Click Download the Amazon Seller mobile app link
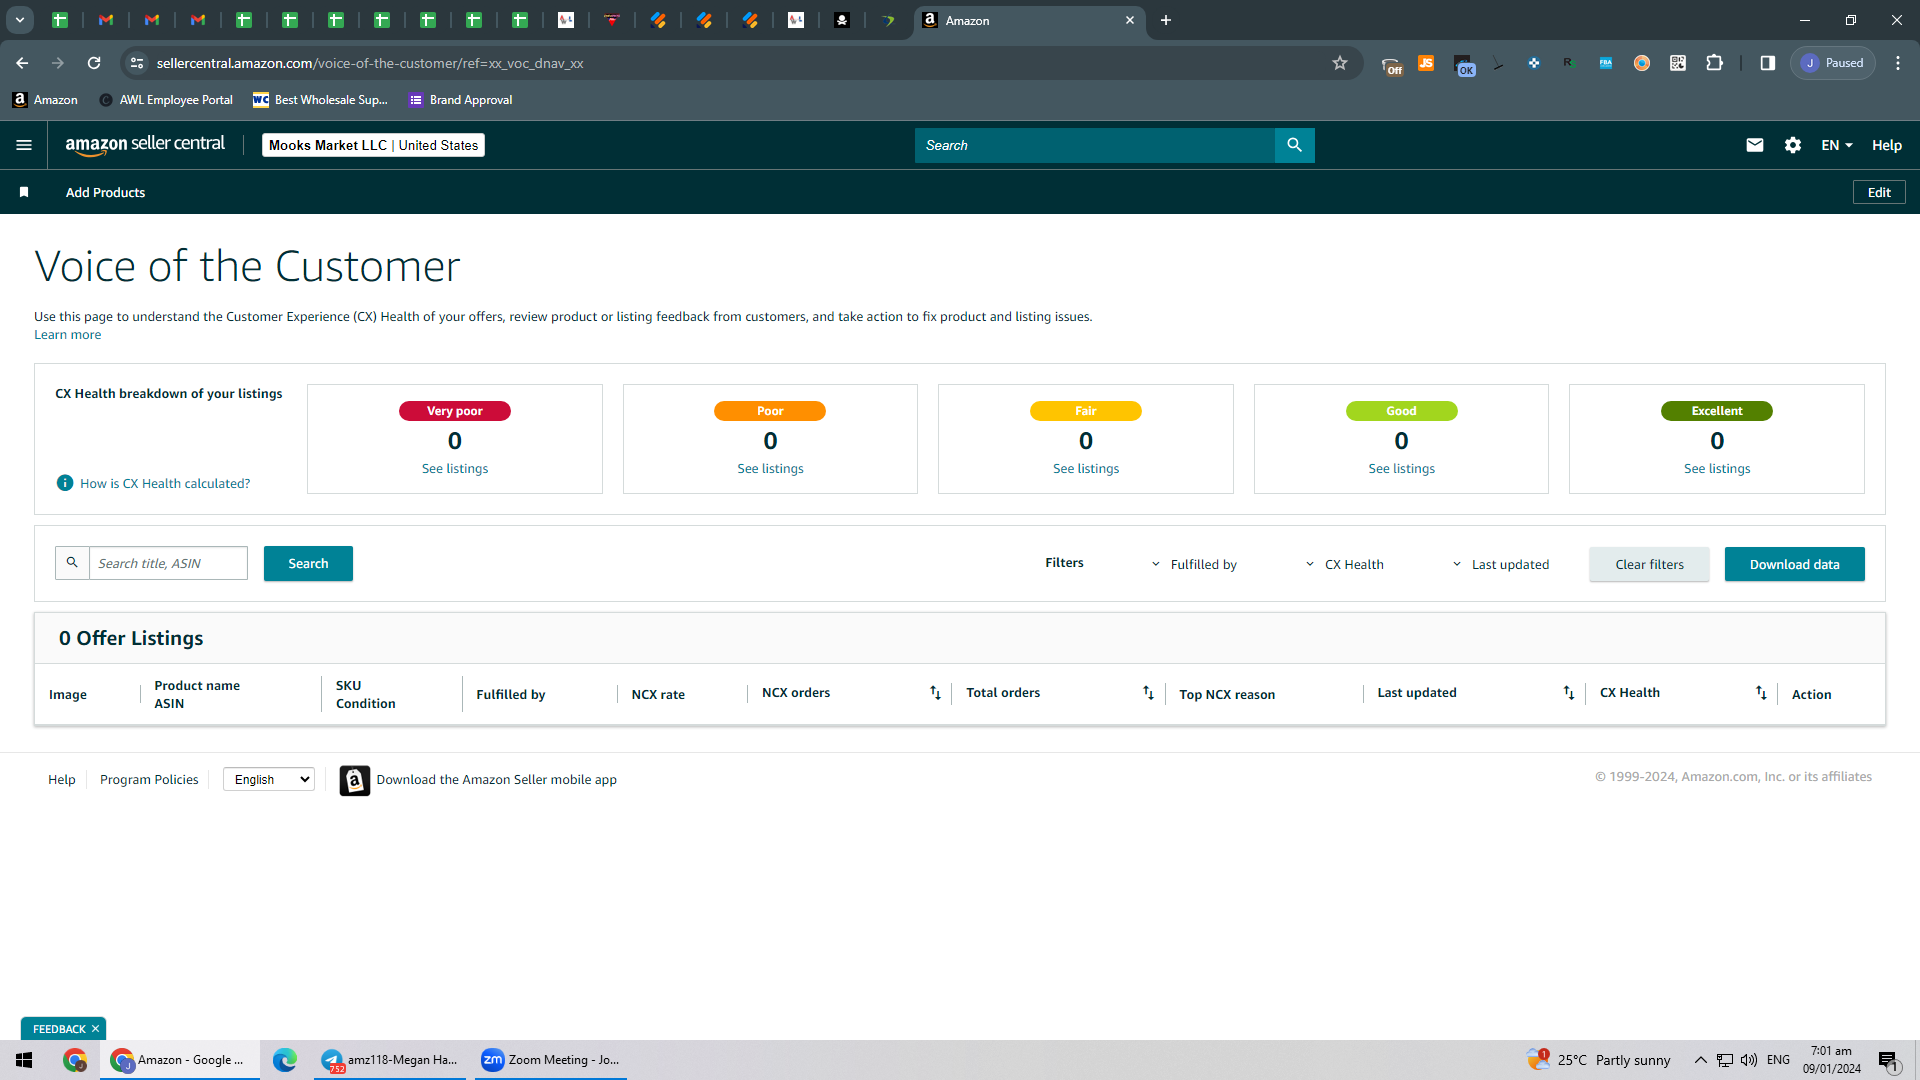 (x=496, y=780)
